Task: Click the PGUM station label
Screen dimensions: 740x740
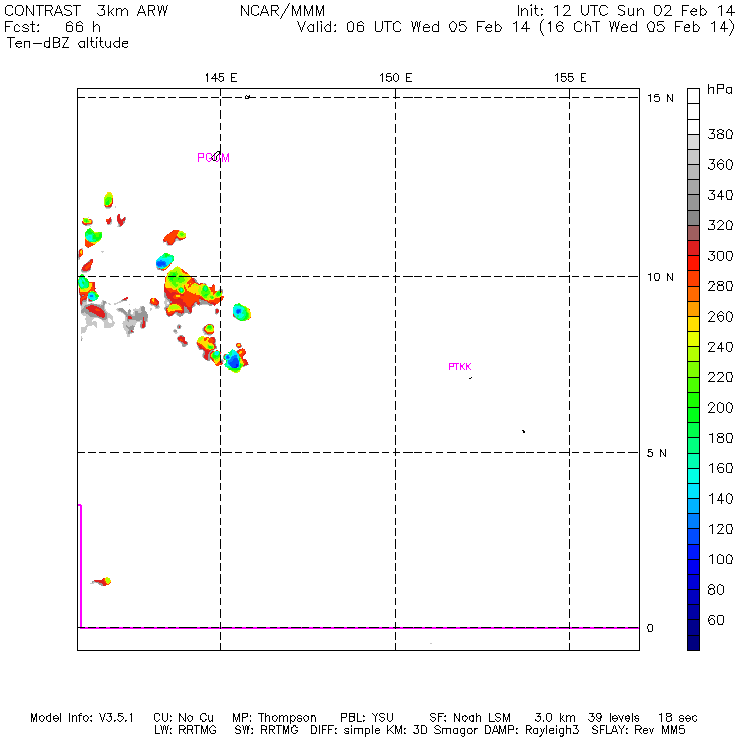Action: pos(213,158)
